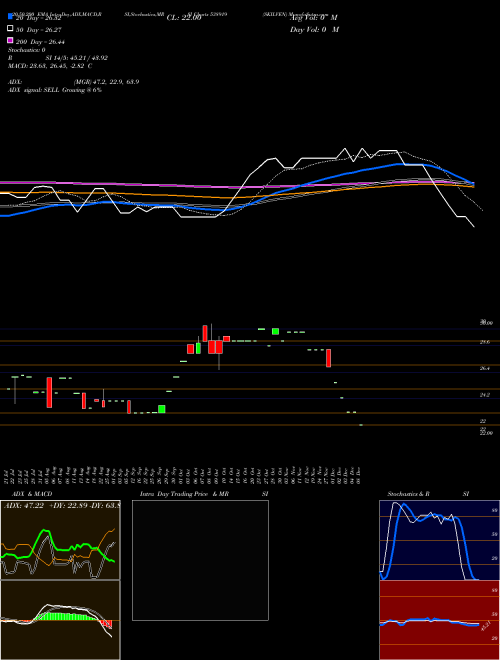500x660 pixels.
Task: Click the 'MACD: 23.63, 26.45, -2.82 C' readout
Action: [50, 66]
